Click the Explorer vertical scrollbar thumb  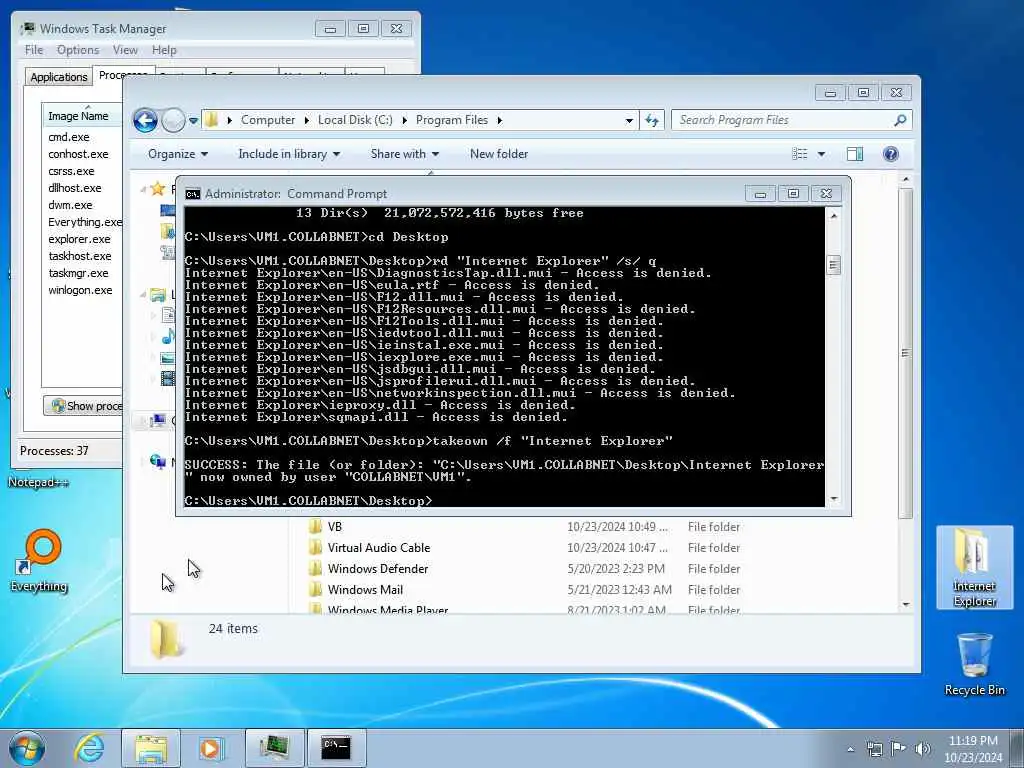click(x=905, y=353)
